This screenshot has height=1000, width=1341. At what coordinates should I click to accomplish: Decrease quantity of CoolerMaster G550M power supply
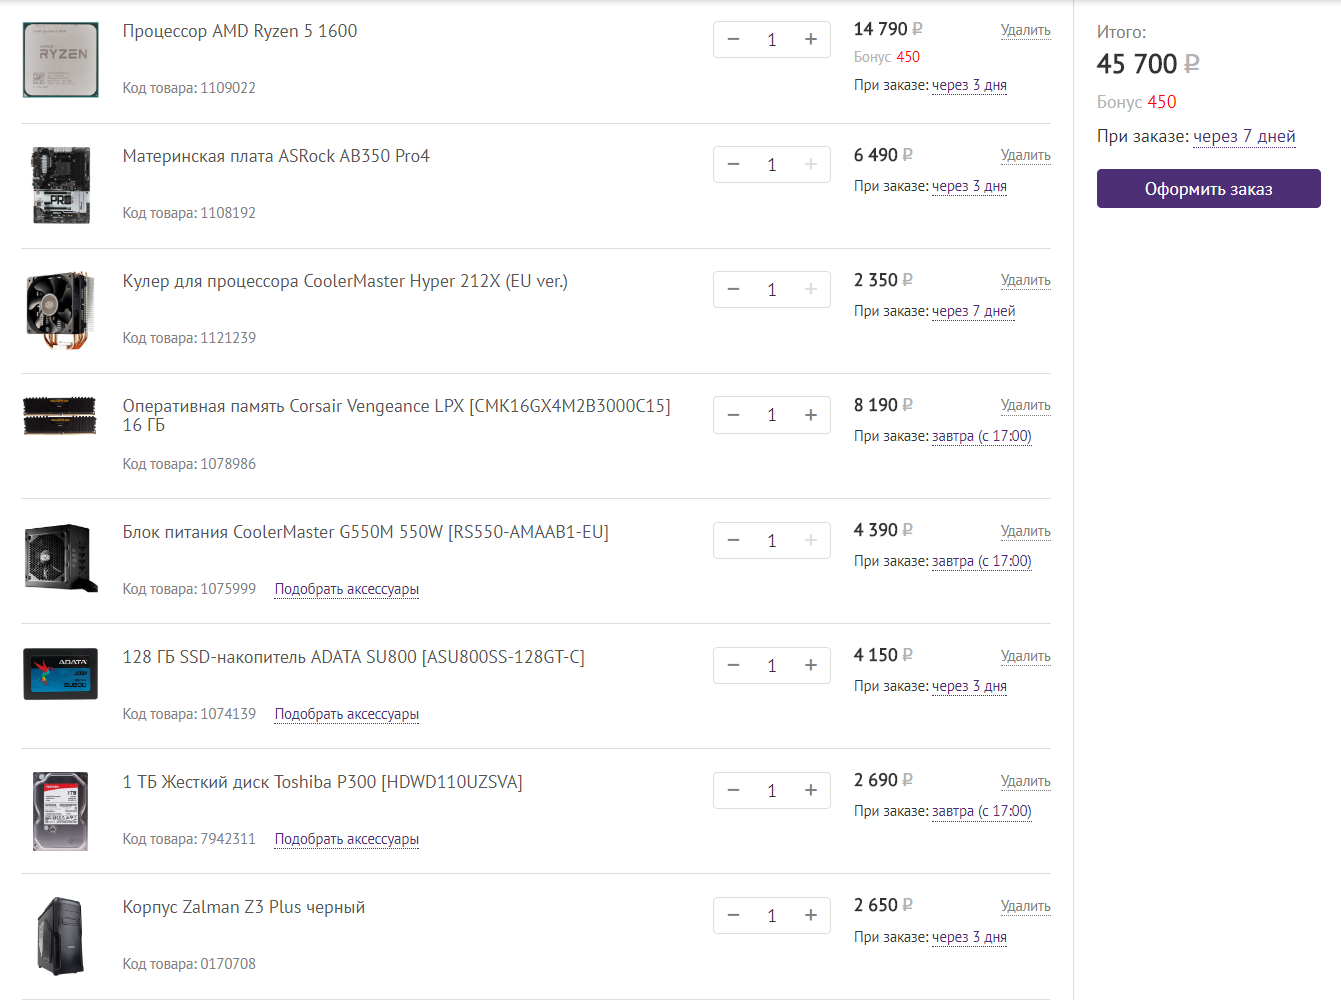point(734,540)
